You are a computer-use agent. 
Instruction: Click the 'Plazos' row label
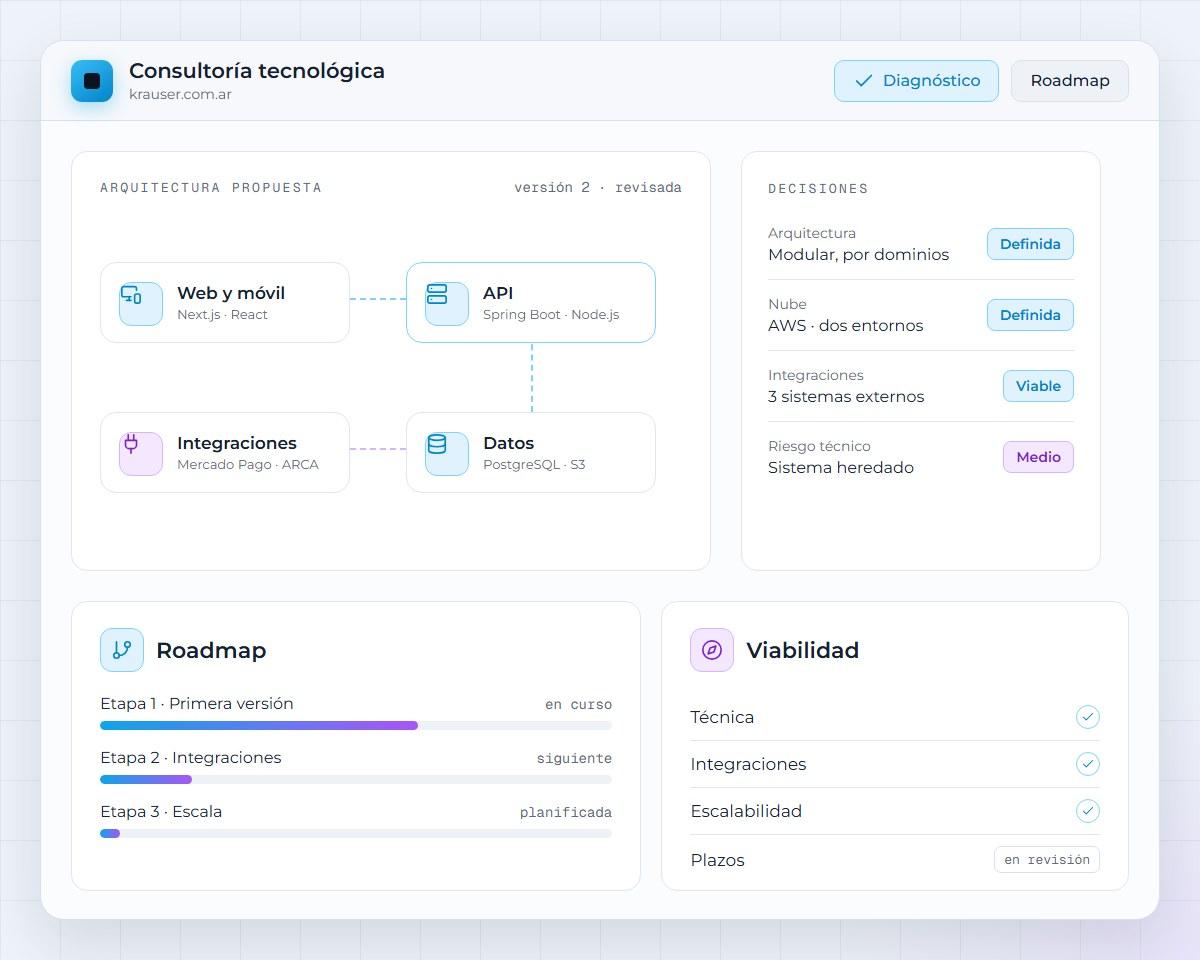pyautogui.click(x=717, y=860)
